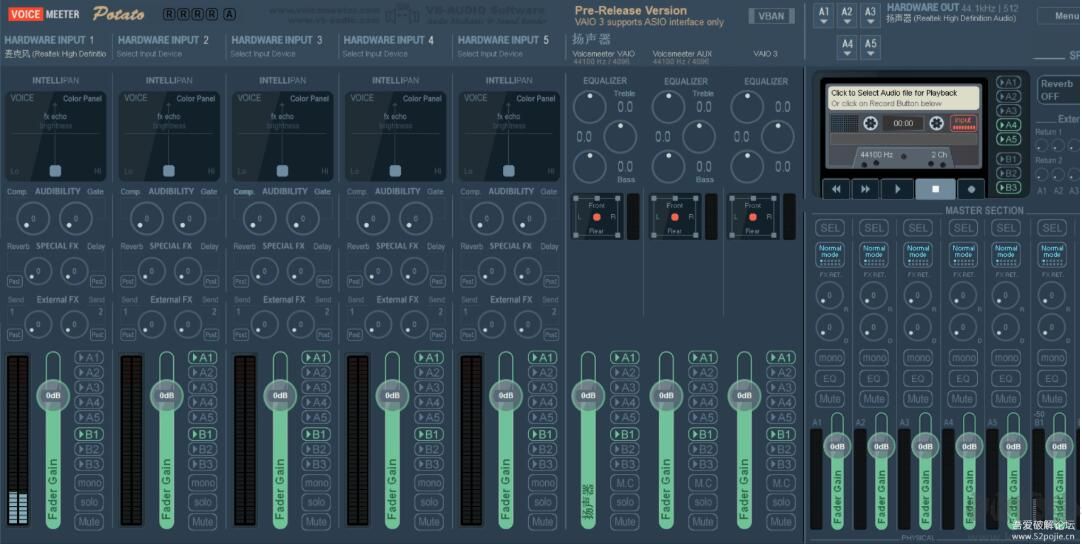1082x544 pixels.
Task: Toggle B1 bus routing on Hardware Input 4
Action: (429, 434)
